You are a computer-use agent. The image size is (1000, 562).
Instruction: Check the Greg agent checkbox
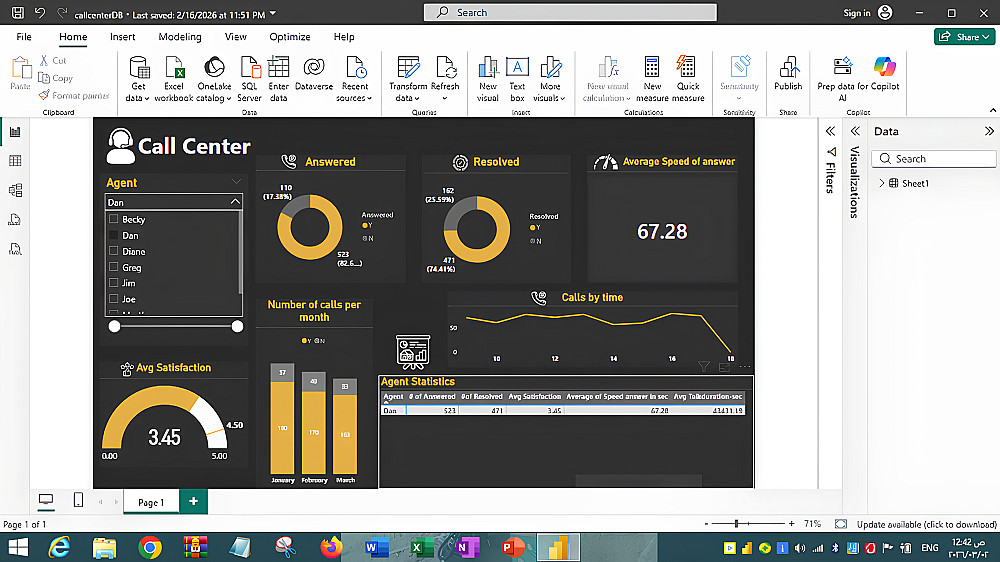tap(114, 267)
